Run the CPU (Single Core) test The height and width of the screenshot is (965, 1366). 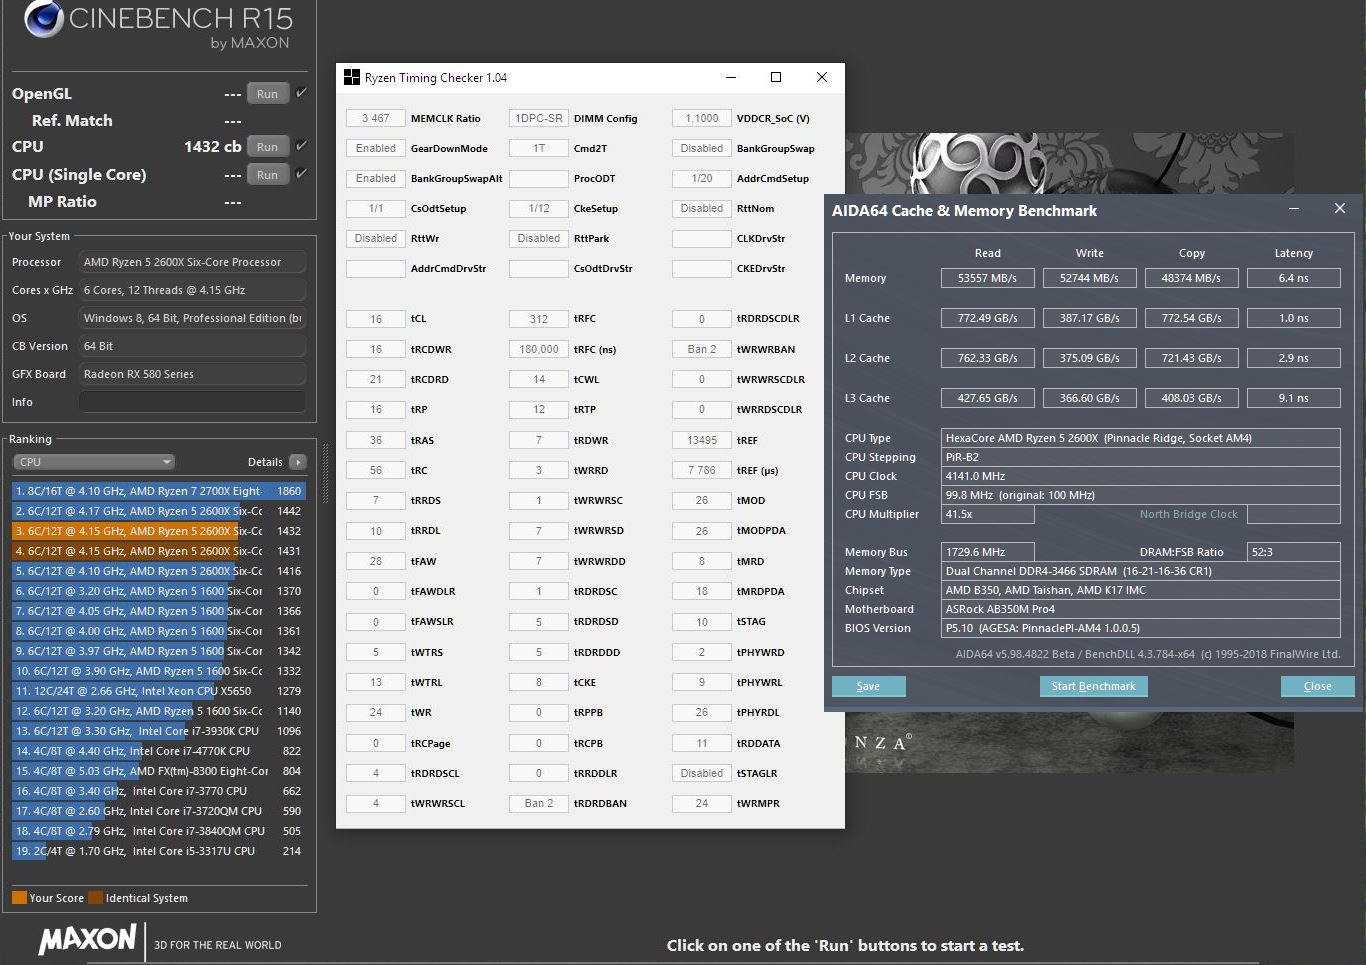[267, 175]
